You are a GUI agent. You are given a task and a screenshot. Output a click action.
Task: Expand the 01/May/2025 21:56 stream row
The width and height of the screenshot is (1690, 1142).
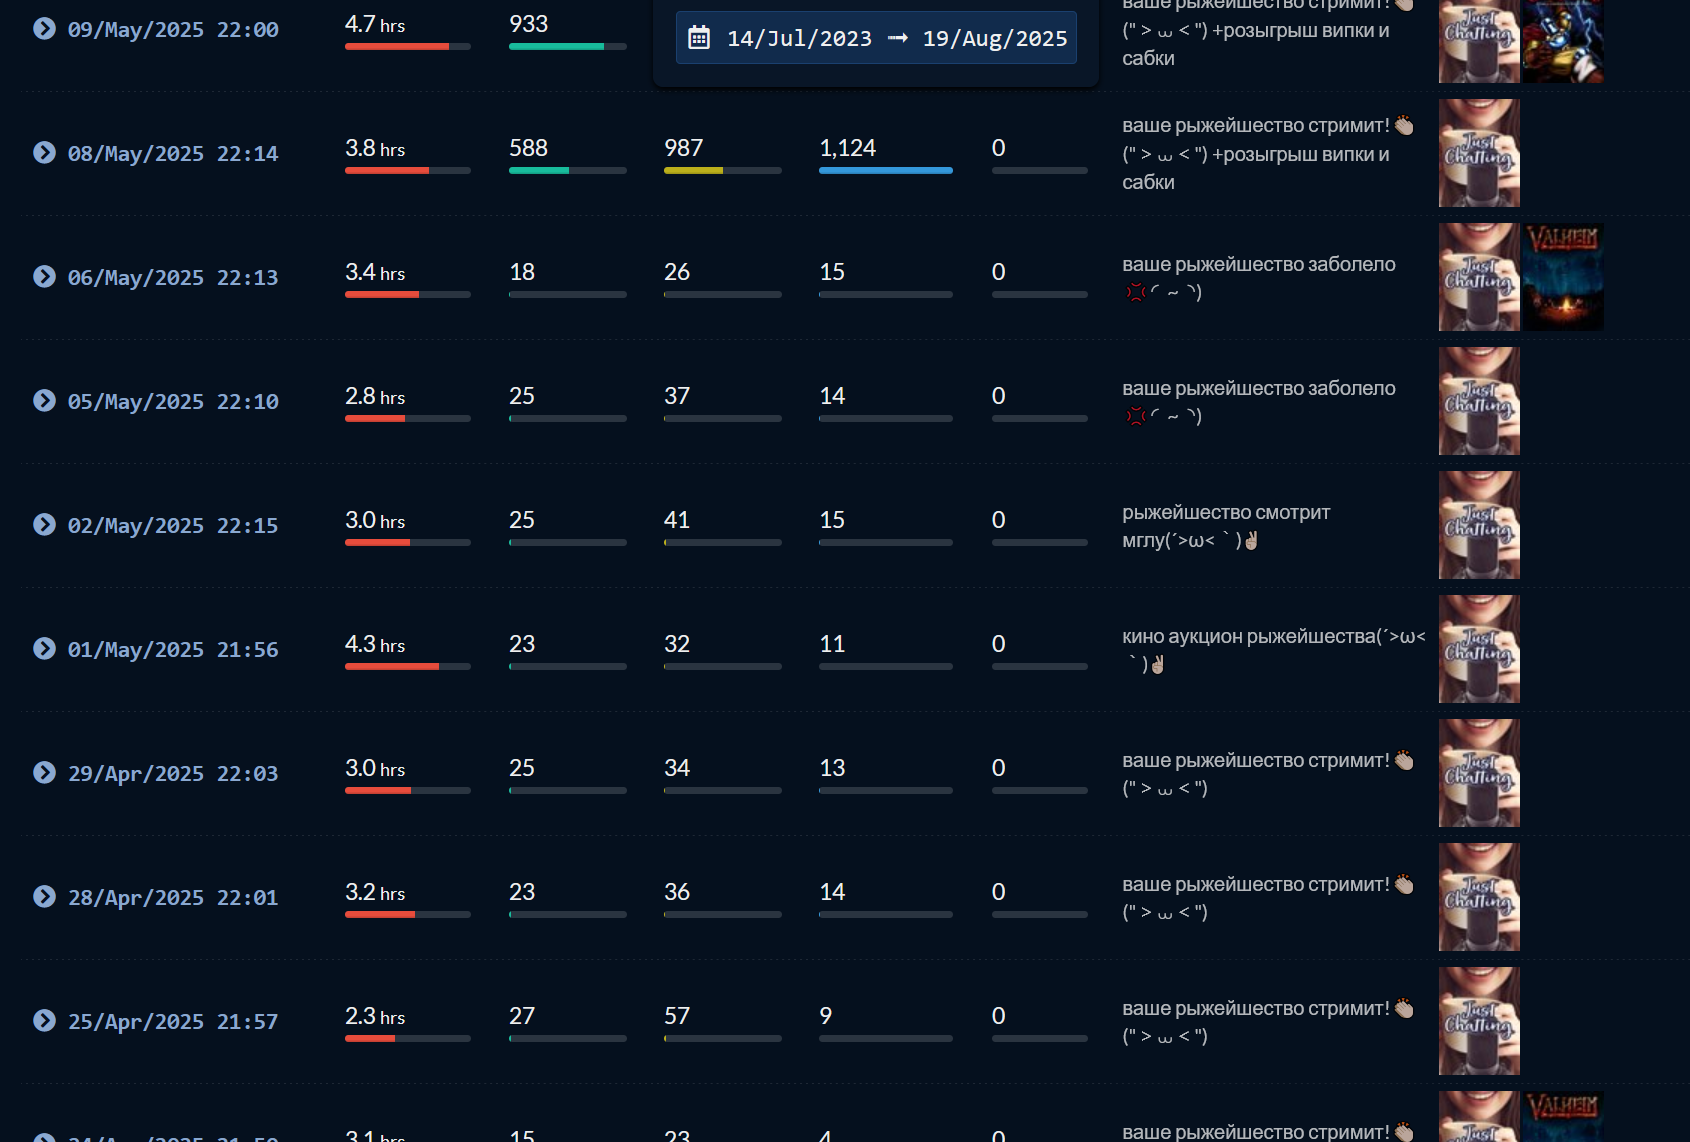pyautogui.click(x=44, y=648)
